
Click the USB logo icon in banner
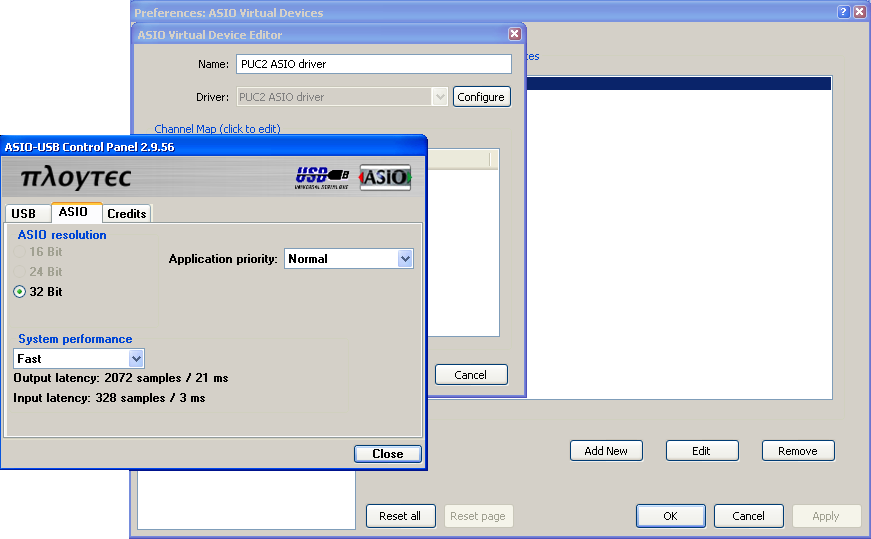point(322,178)
